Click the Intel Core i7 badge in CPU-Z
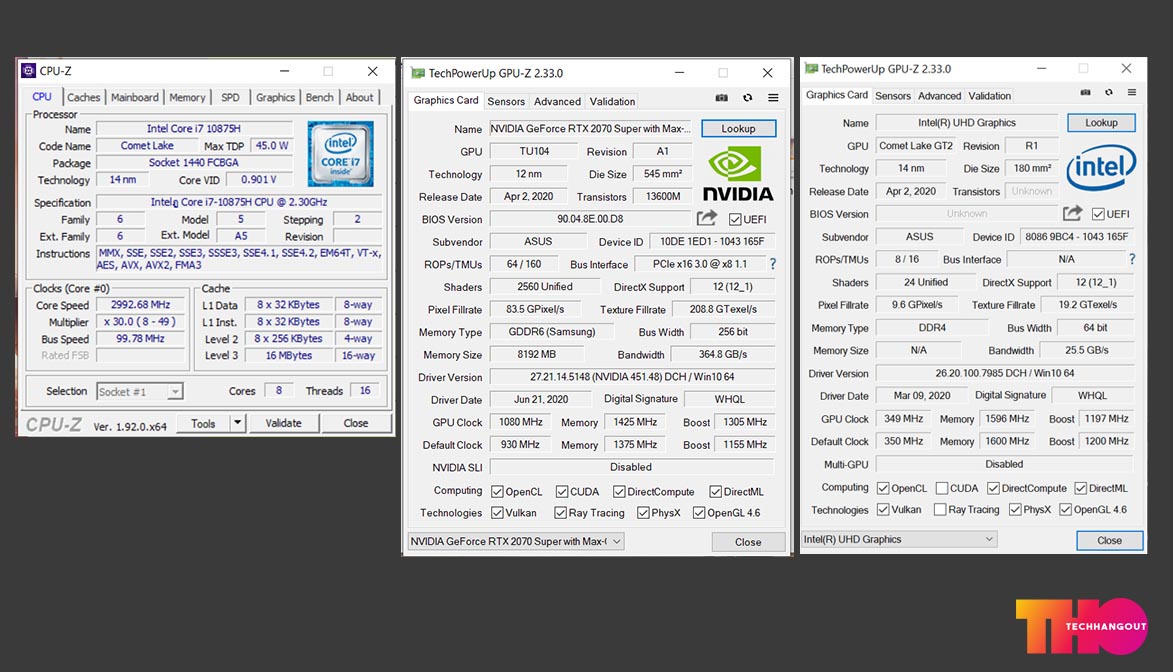The image size is (1173, 672). tap(340, 153)
